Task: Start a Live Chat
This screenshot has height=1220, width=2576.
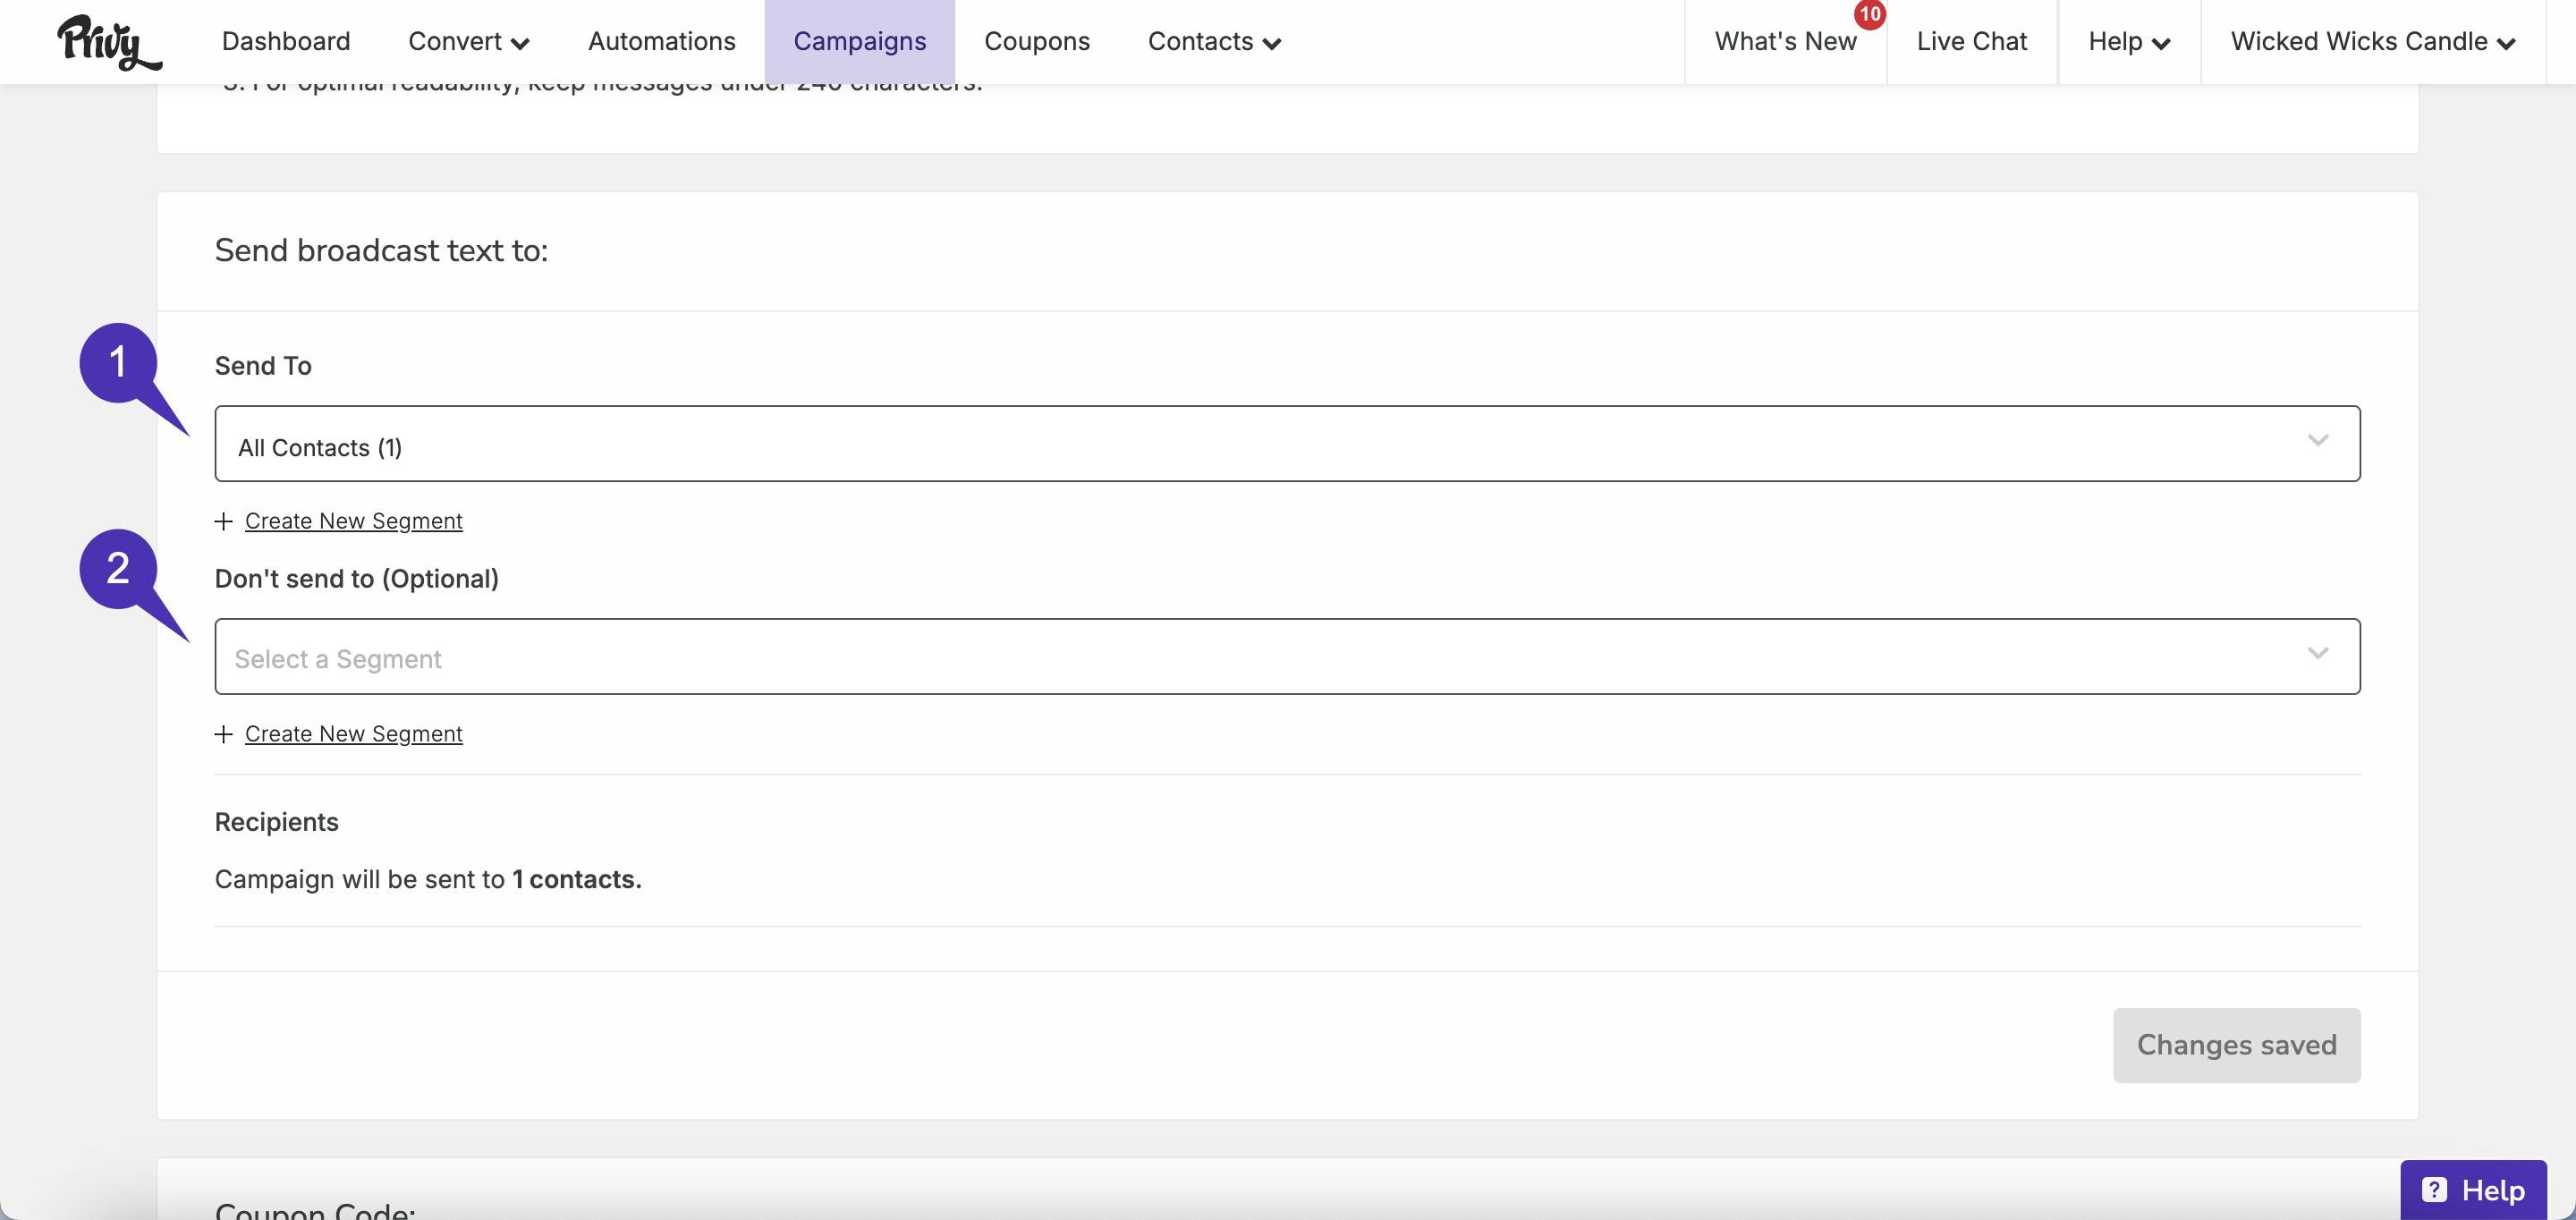Action: 1972,41
